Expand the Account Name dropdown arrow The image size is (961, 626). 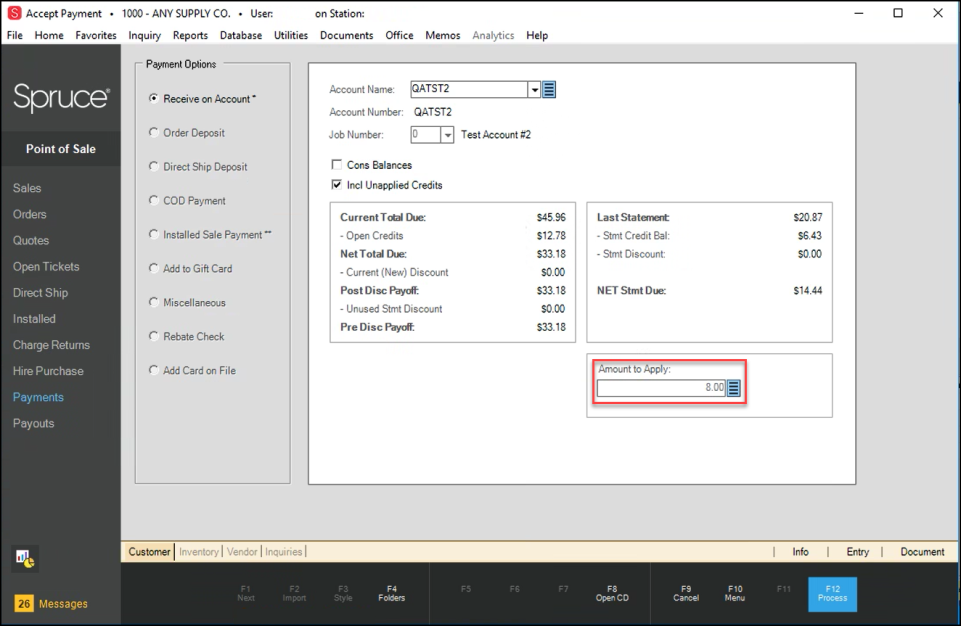534,90
